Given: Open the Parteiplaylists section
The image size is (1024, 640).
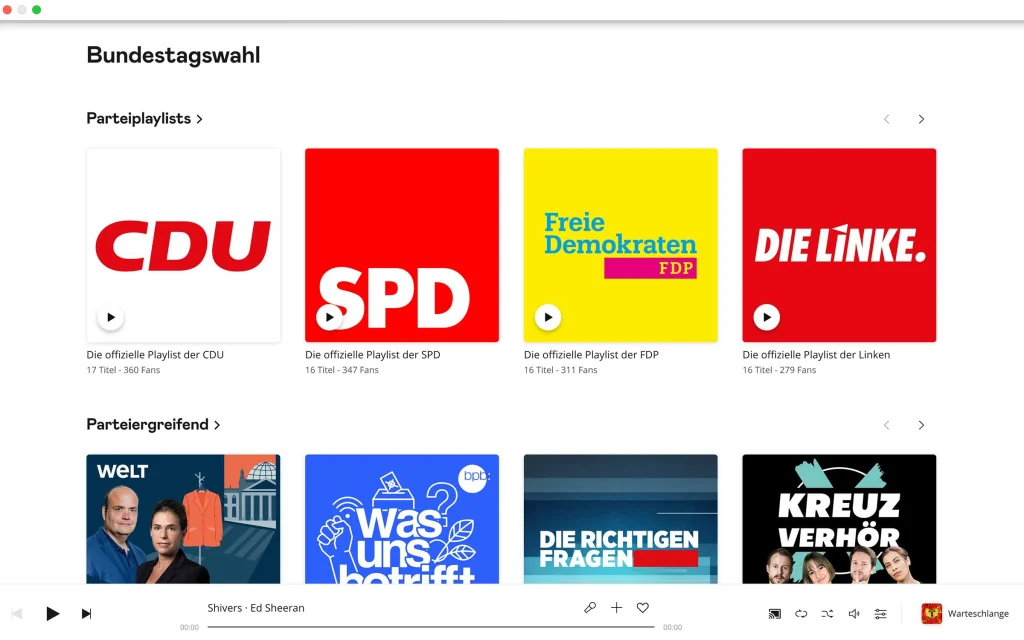Looking at the screenshot, I should coord(144,119).
